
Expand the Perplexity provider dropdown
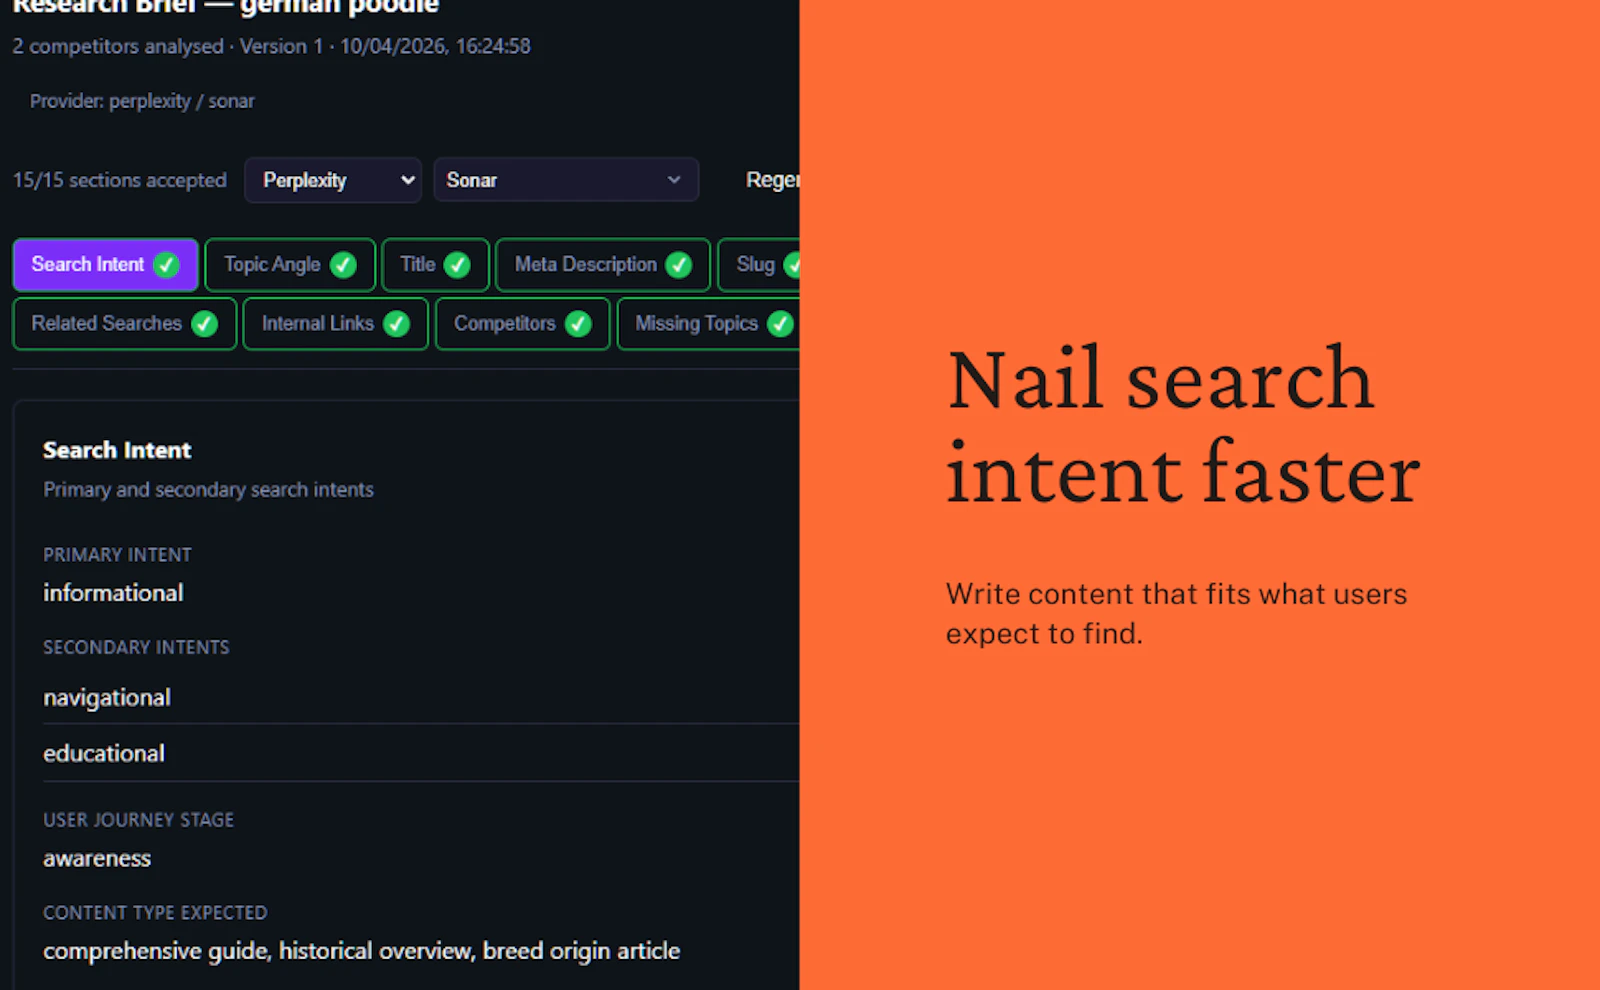click(333, 181)
